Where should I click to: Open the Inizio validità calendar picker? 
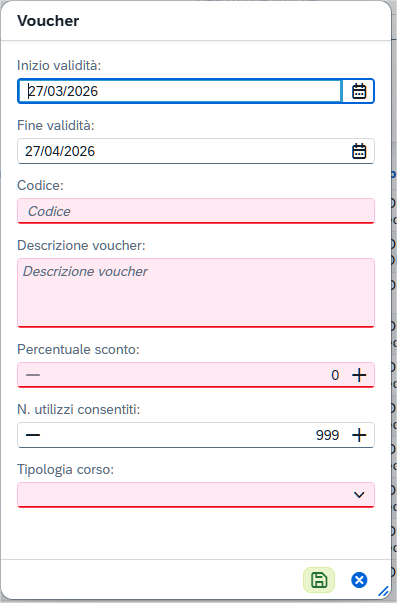pos(359,91)
